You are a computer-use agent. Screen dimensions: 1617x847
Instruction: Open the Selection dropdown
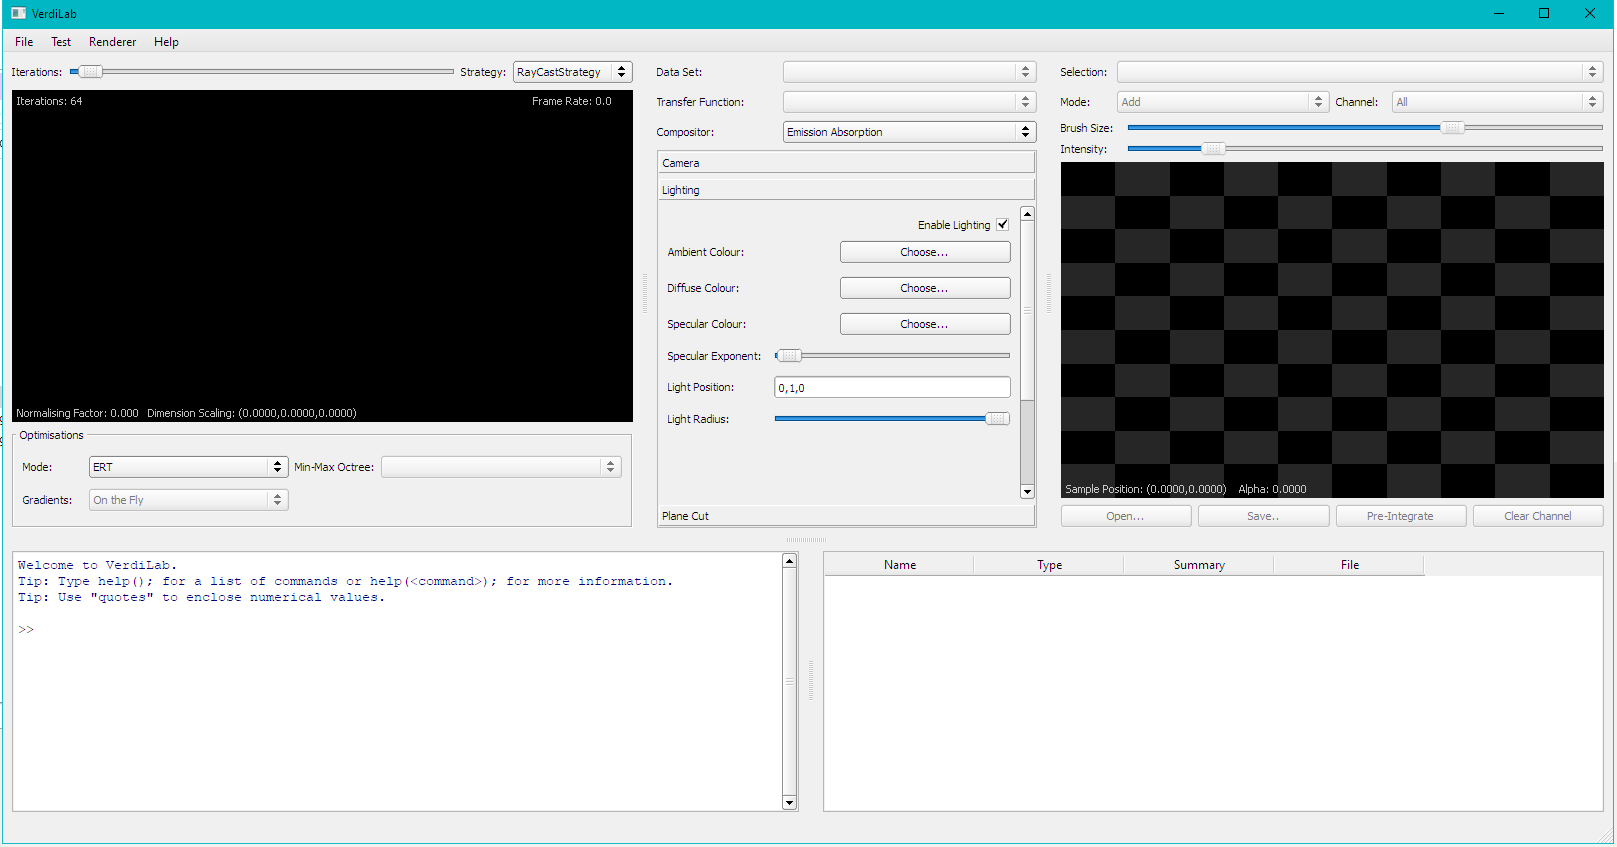coord(1360,72)
